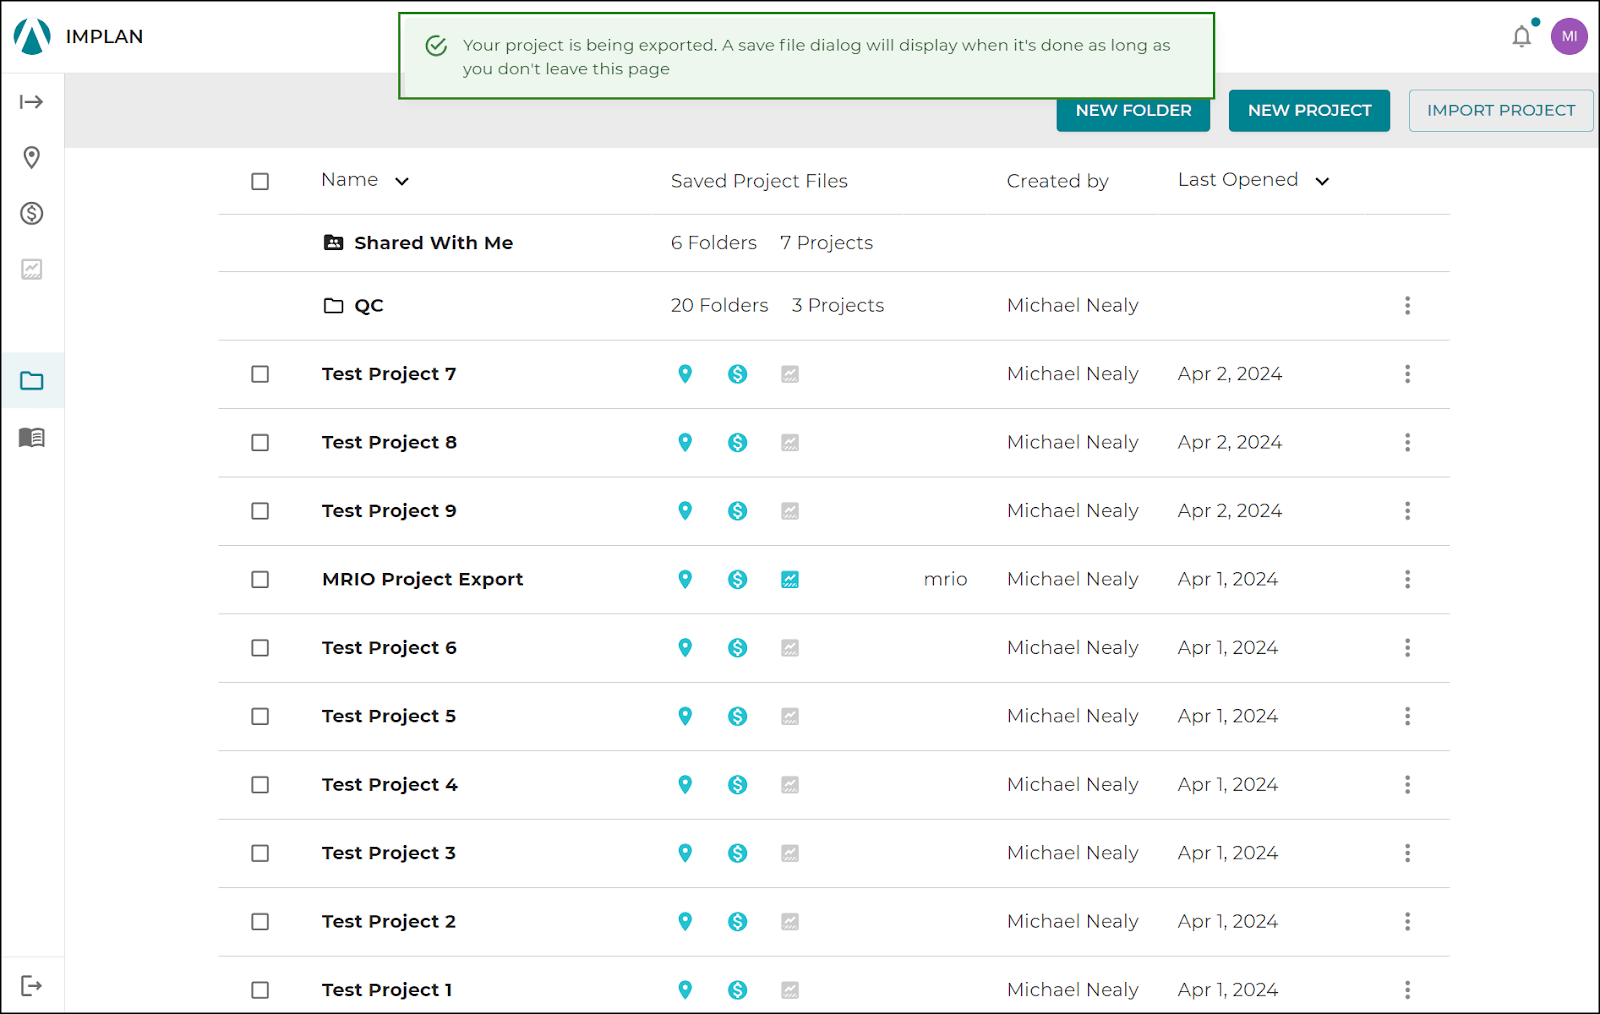Click Saved Project Files column header
1600x1014 pixels.
759,181
